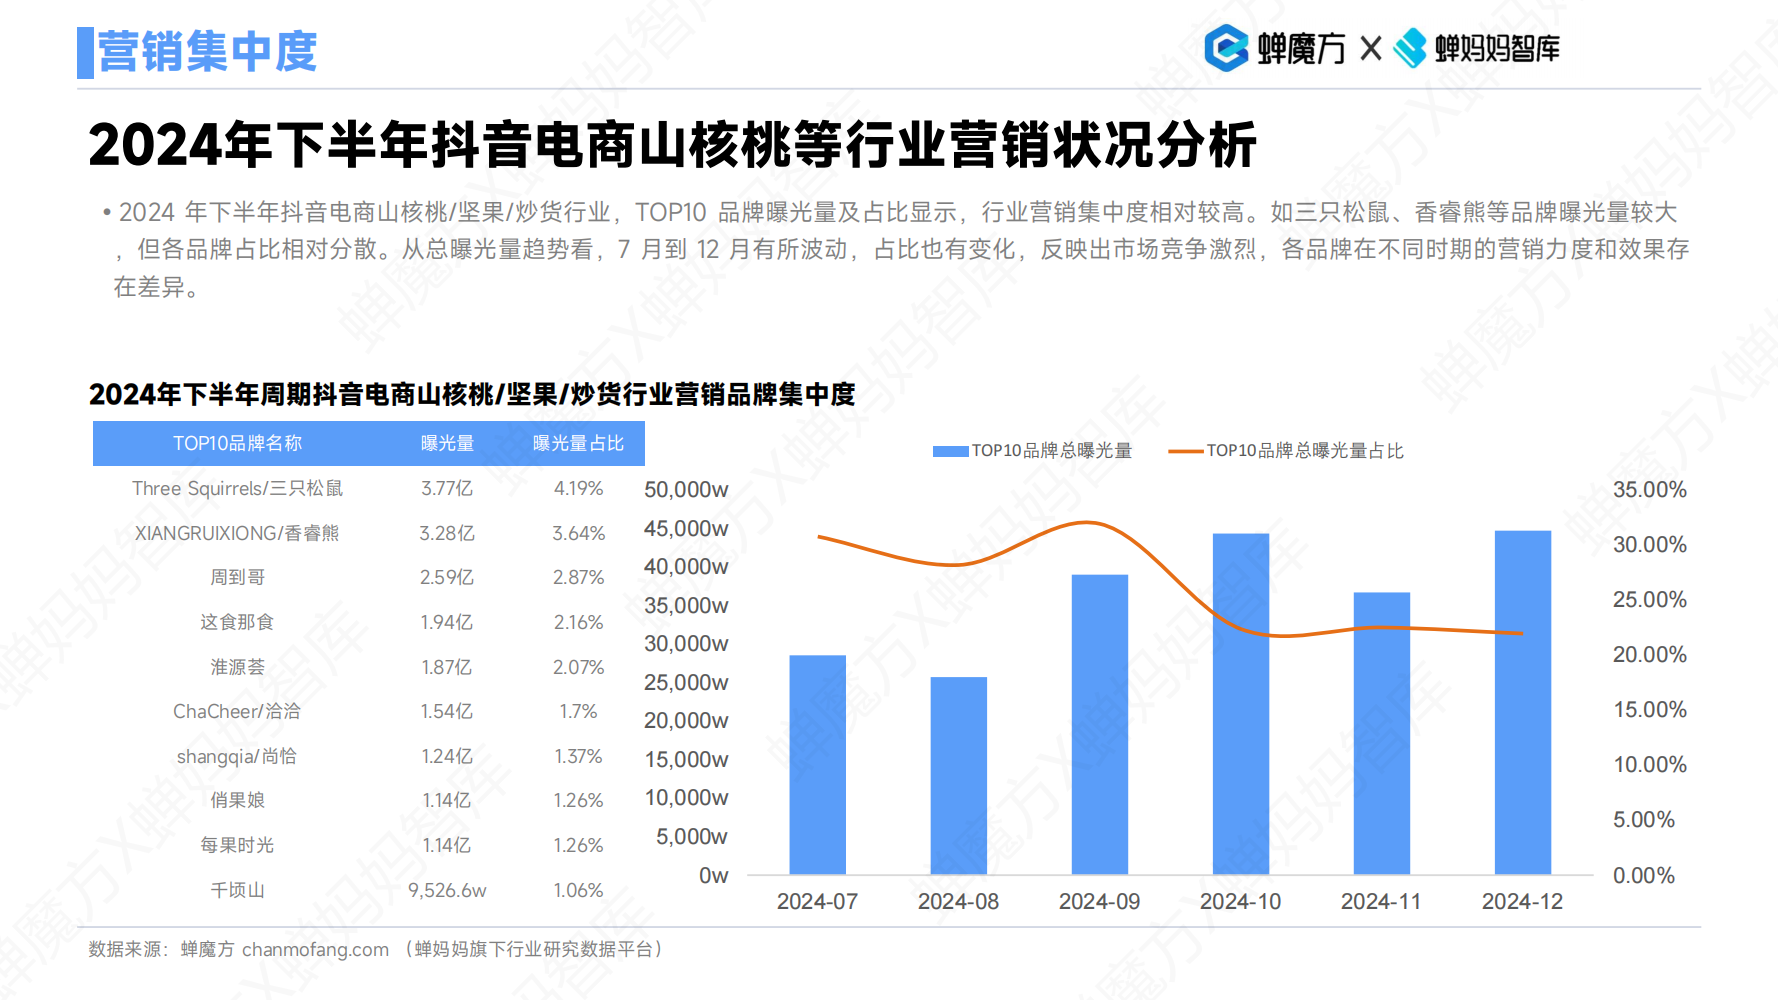Click the blue TOP10品牌总曝光量 legend swatch
The image size is (1778, 1000).
950,451
